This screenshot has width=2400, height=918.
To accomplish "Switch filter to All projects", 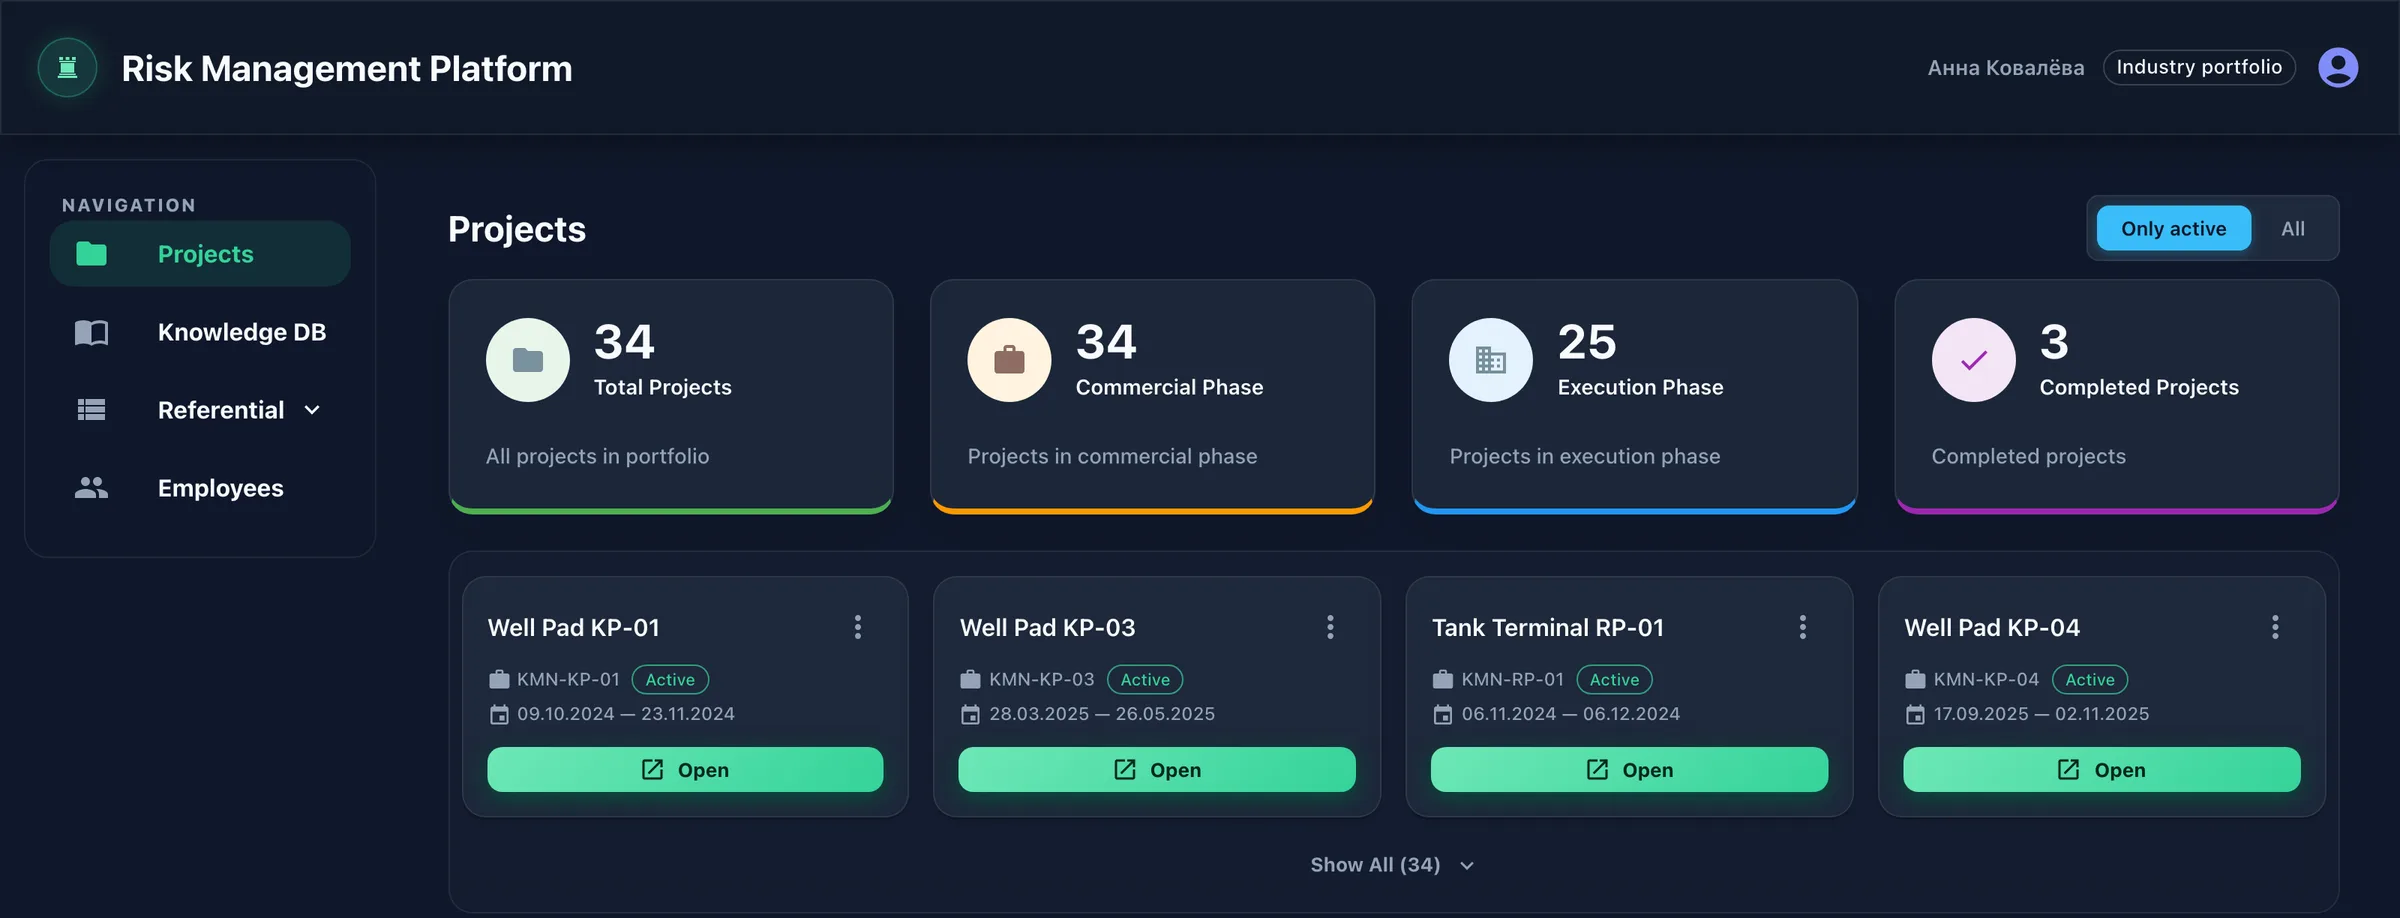I will [x=2293, y=229].
